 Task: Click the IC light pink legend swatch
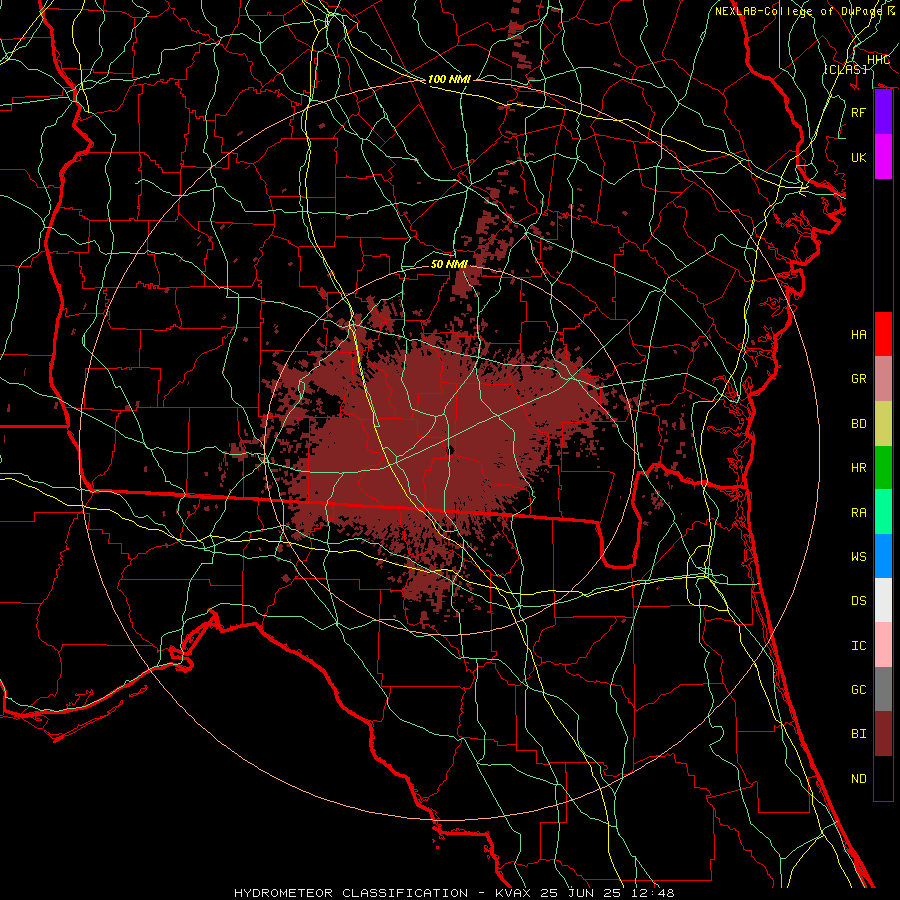pyautogui.click(x=883, y=645)
